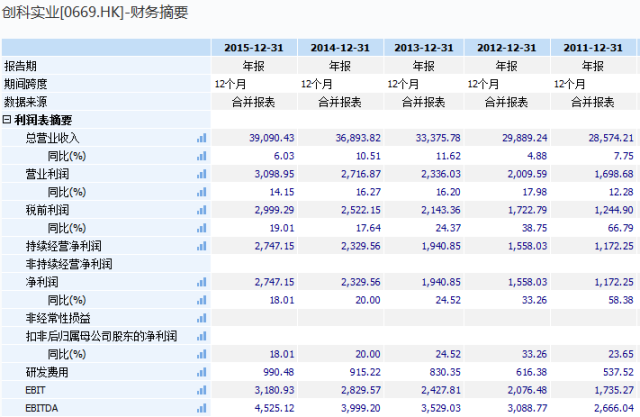Select revenue value 39,090.43
This screenshot has height=417, width=640.
272,138
